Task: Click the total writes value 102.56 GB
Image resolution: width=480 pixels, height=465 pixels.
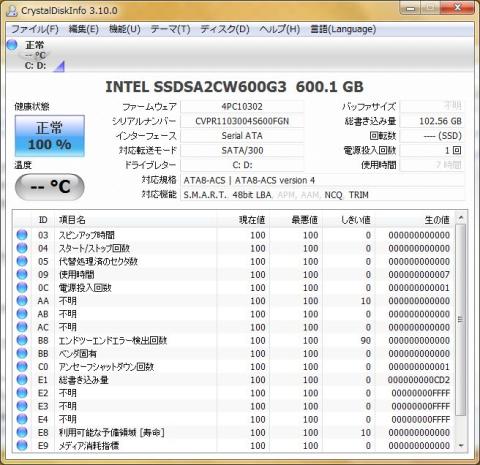Action: [432, 121]
